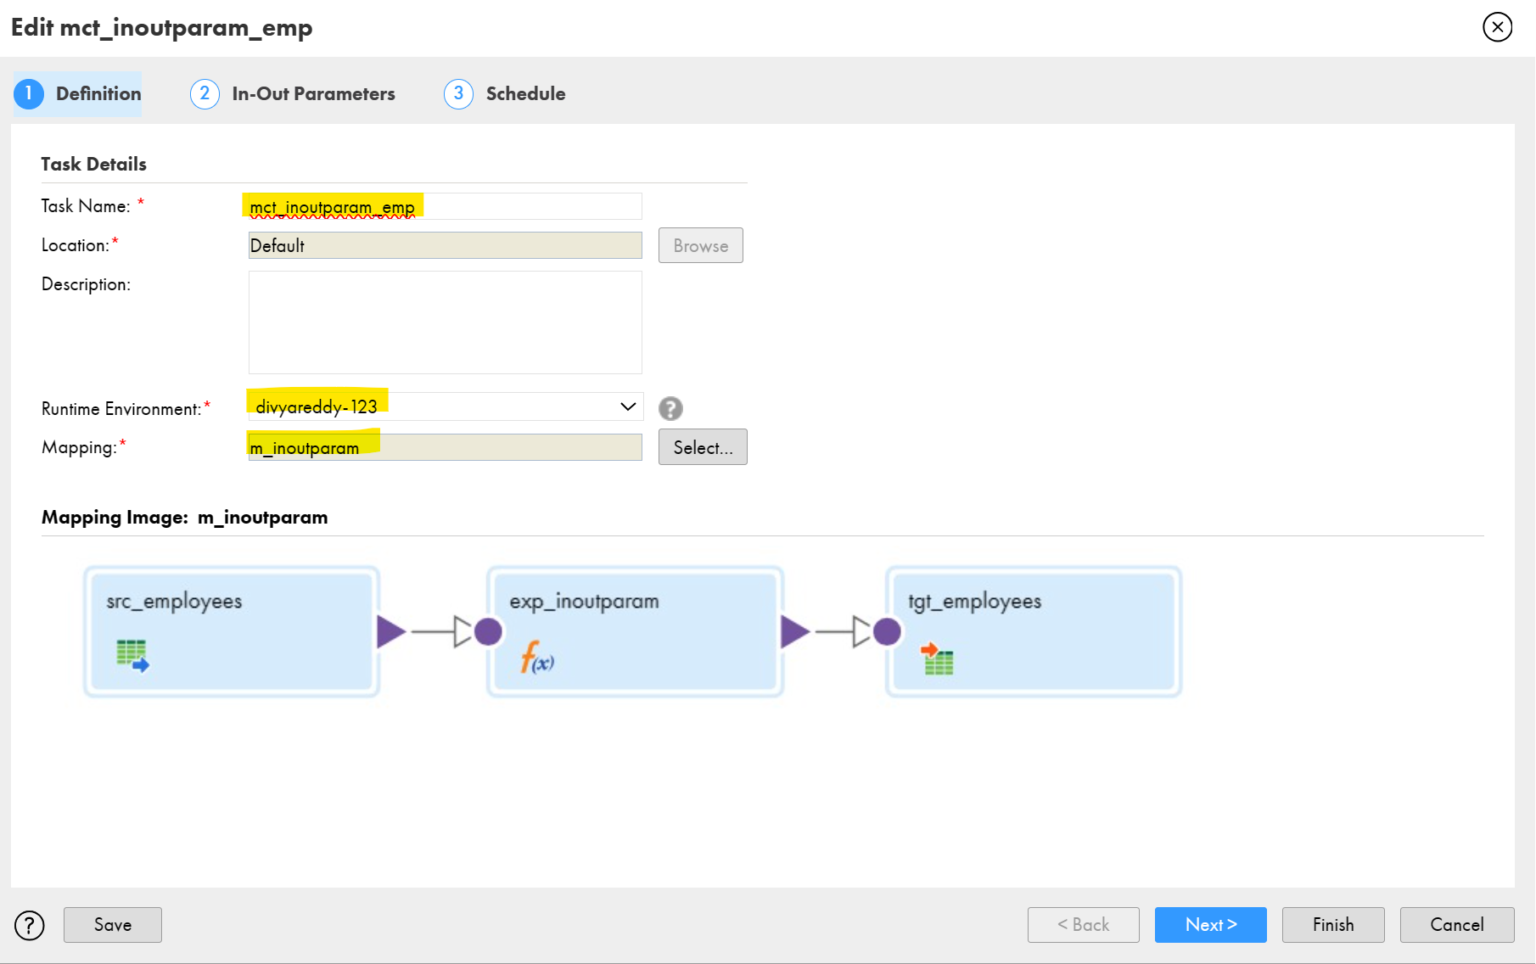Cancel editing the task
This screenshot has width=1536, height=964.
(x=1457, y=925)
